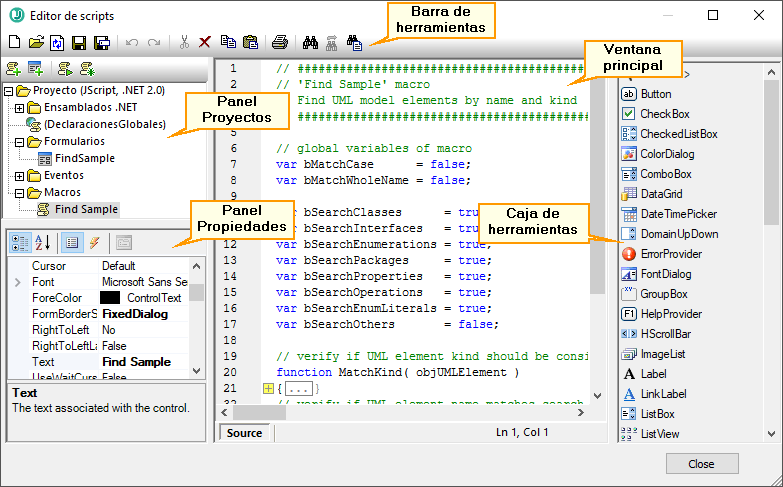Click the Paste clipboard icon
Screen dimensions: 783x487
[250, 43]
